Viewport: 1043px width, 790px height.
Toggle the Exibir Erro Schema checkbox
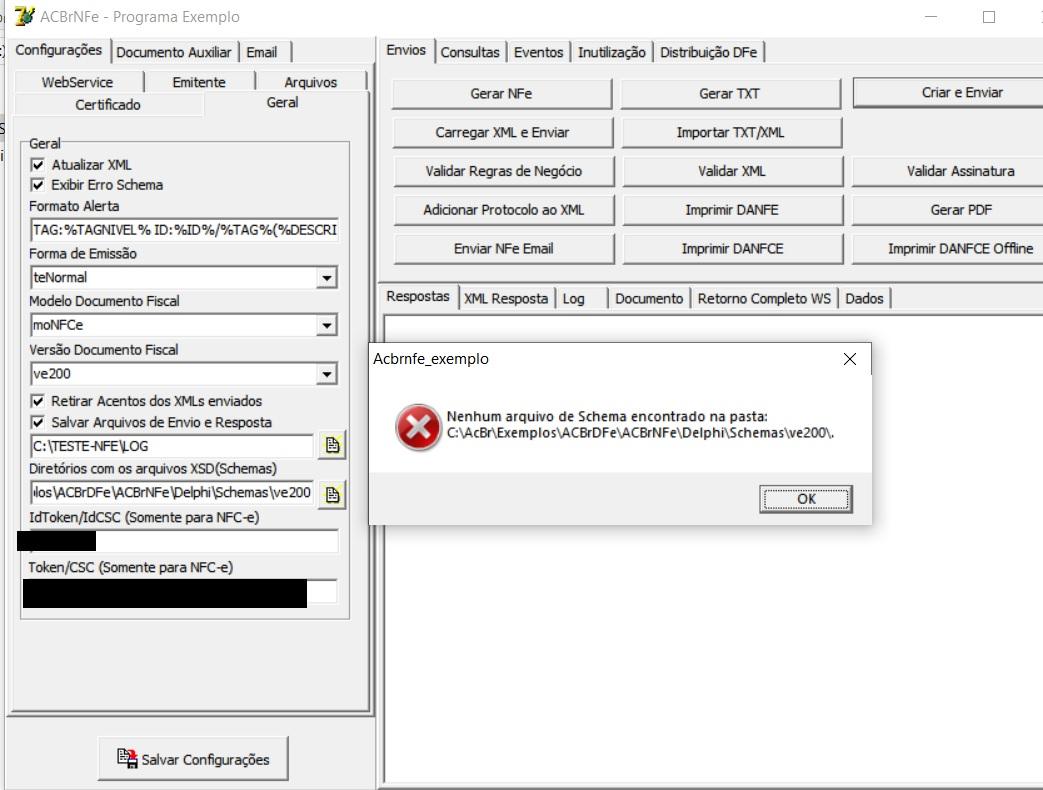38,185
